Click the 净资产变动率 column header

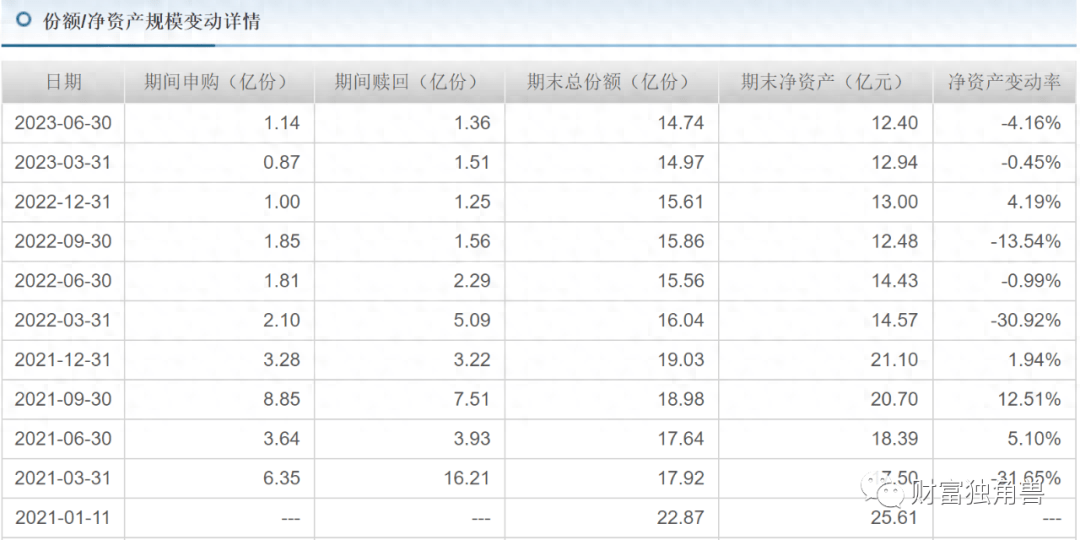tap(1004, 82)
